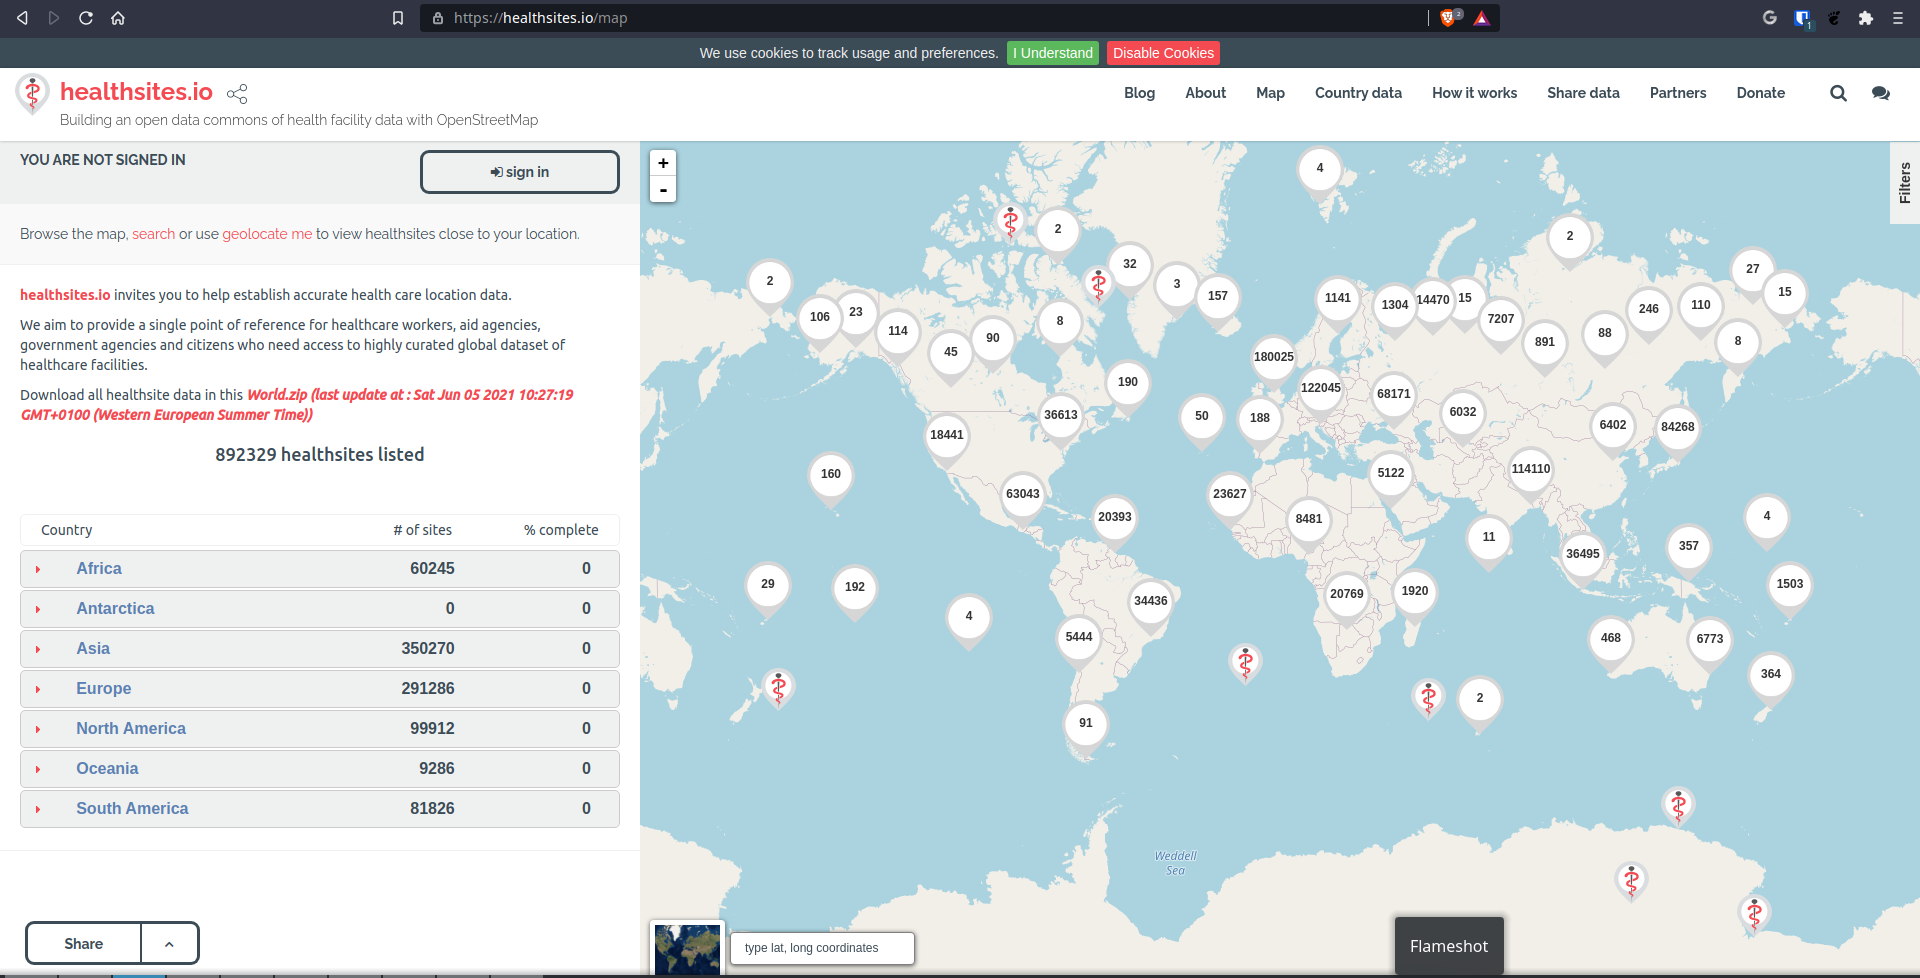Expand the Europe country row
Image resolution: width=1920 pixels, height=978 pixels.
[38, 689]
